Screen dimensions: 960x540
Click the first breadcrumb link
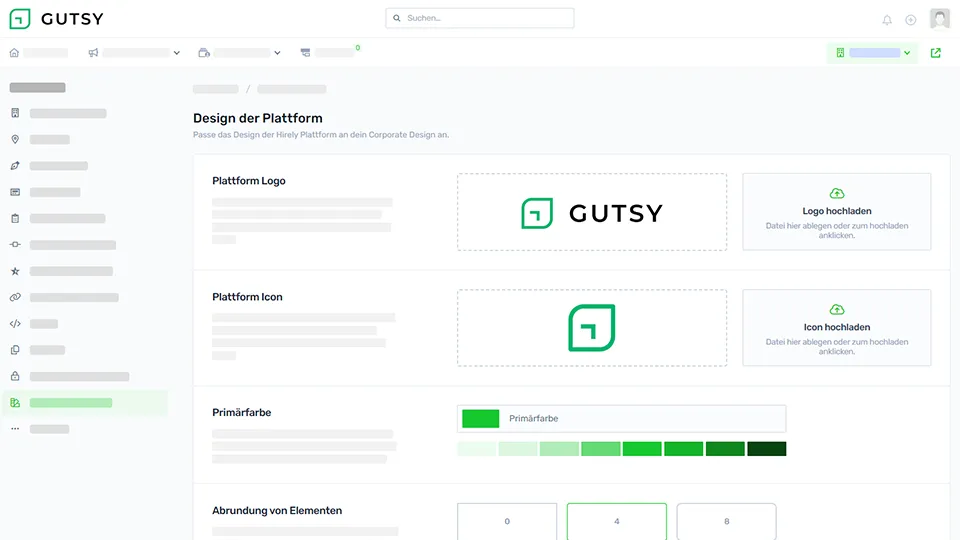pyautogui.click(x=216, y=89)
